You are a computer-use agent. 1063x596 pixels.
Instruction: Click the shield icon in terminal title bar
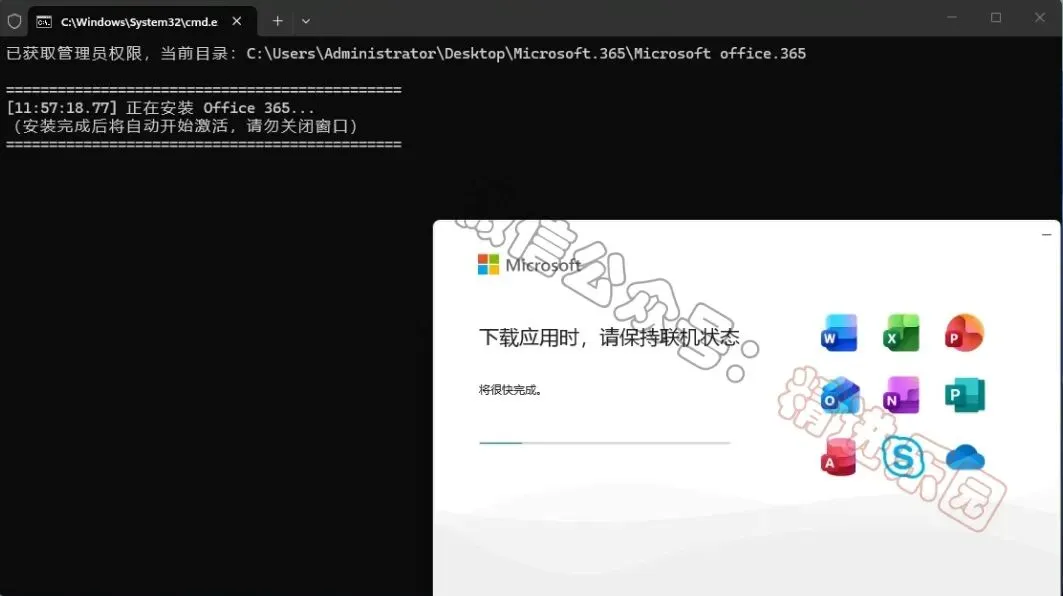(x=14, y=22)
